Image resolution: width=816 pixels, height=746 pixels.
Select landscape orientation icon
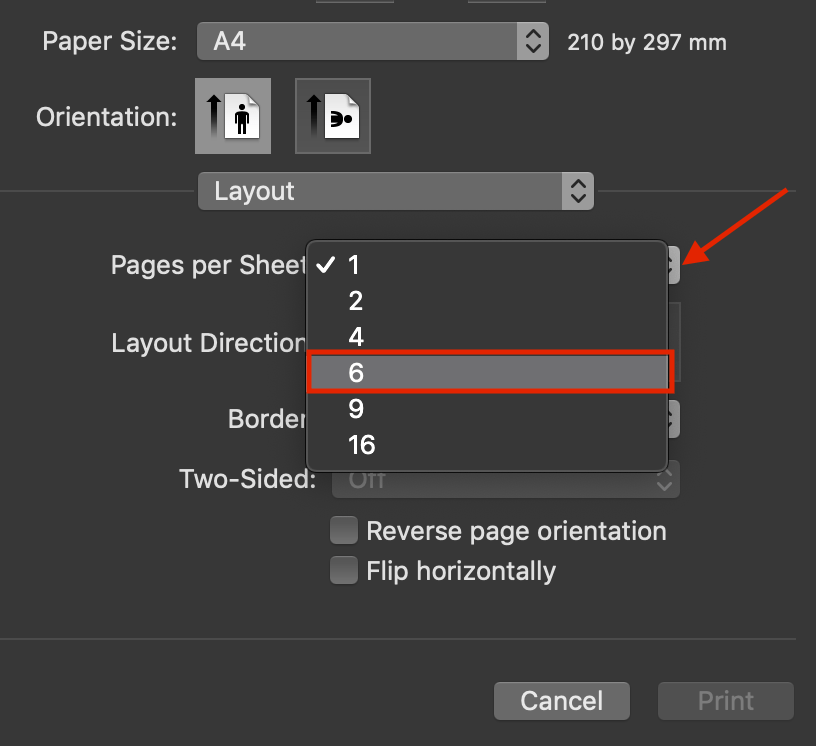333,116
